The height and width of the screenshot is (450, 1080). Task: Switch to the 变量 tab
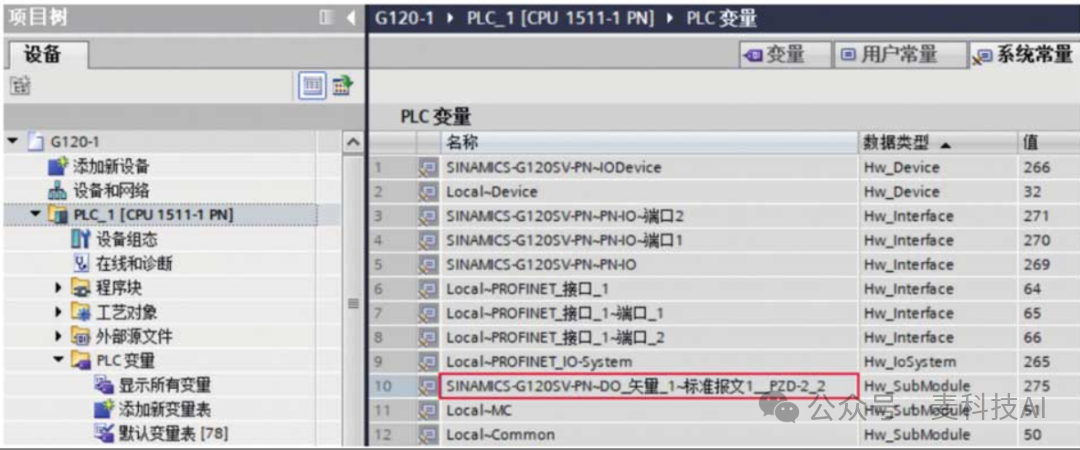(x=783, y=54)
